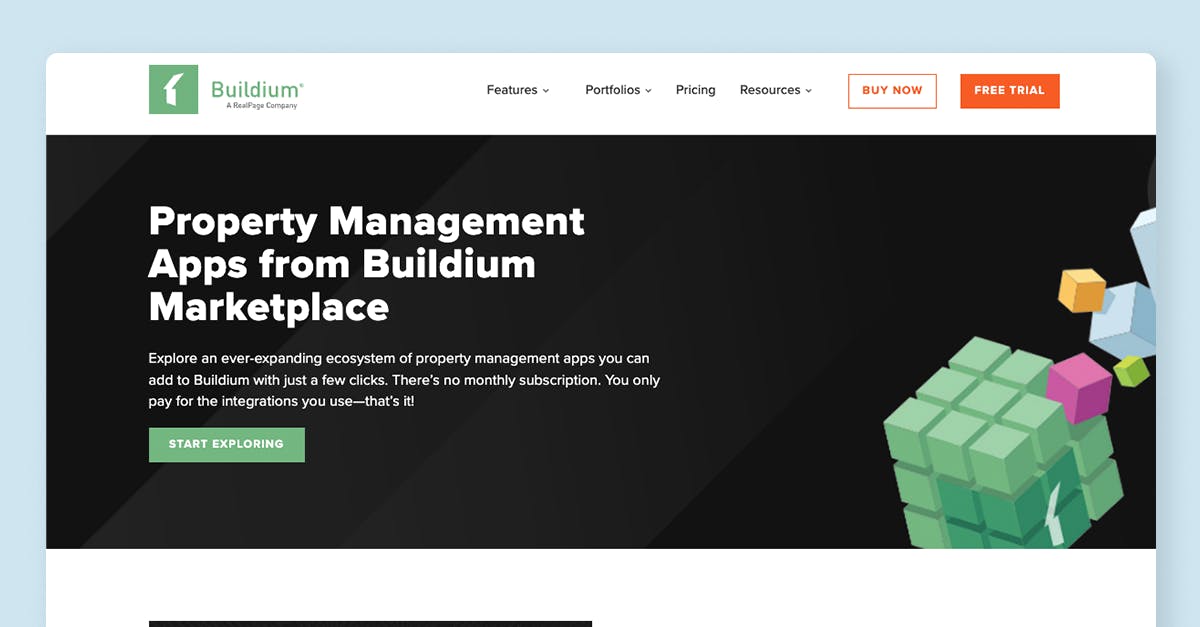This screenshot has height=627, width=1200.
Task: Click the 'A RealPage Company' tagline
Action: [x=263, y=103]
